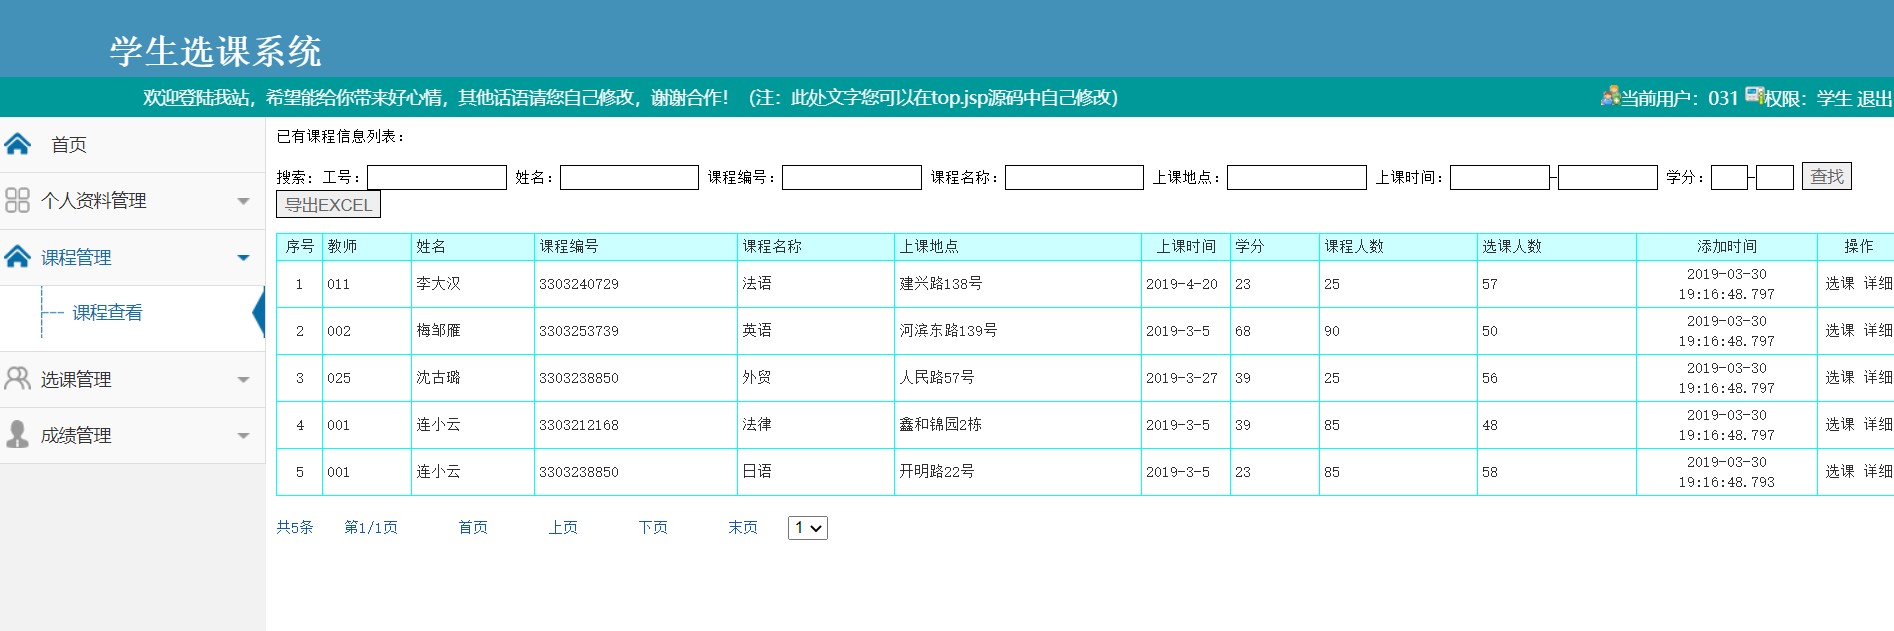The height and width of the screenshot is (631, 1894).
Task: Focus the 姓名 search field
Action: click(x=629, y=177)
